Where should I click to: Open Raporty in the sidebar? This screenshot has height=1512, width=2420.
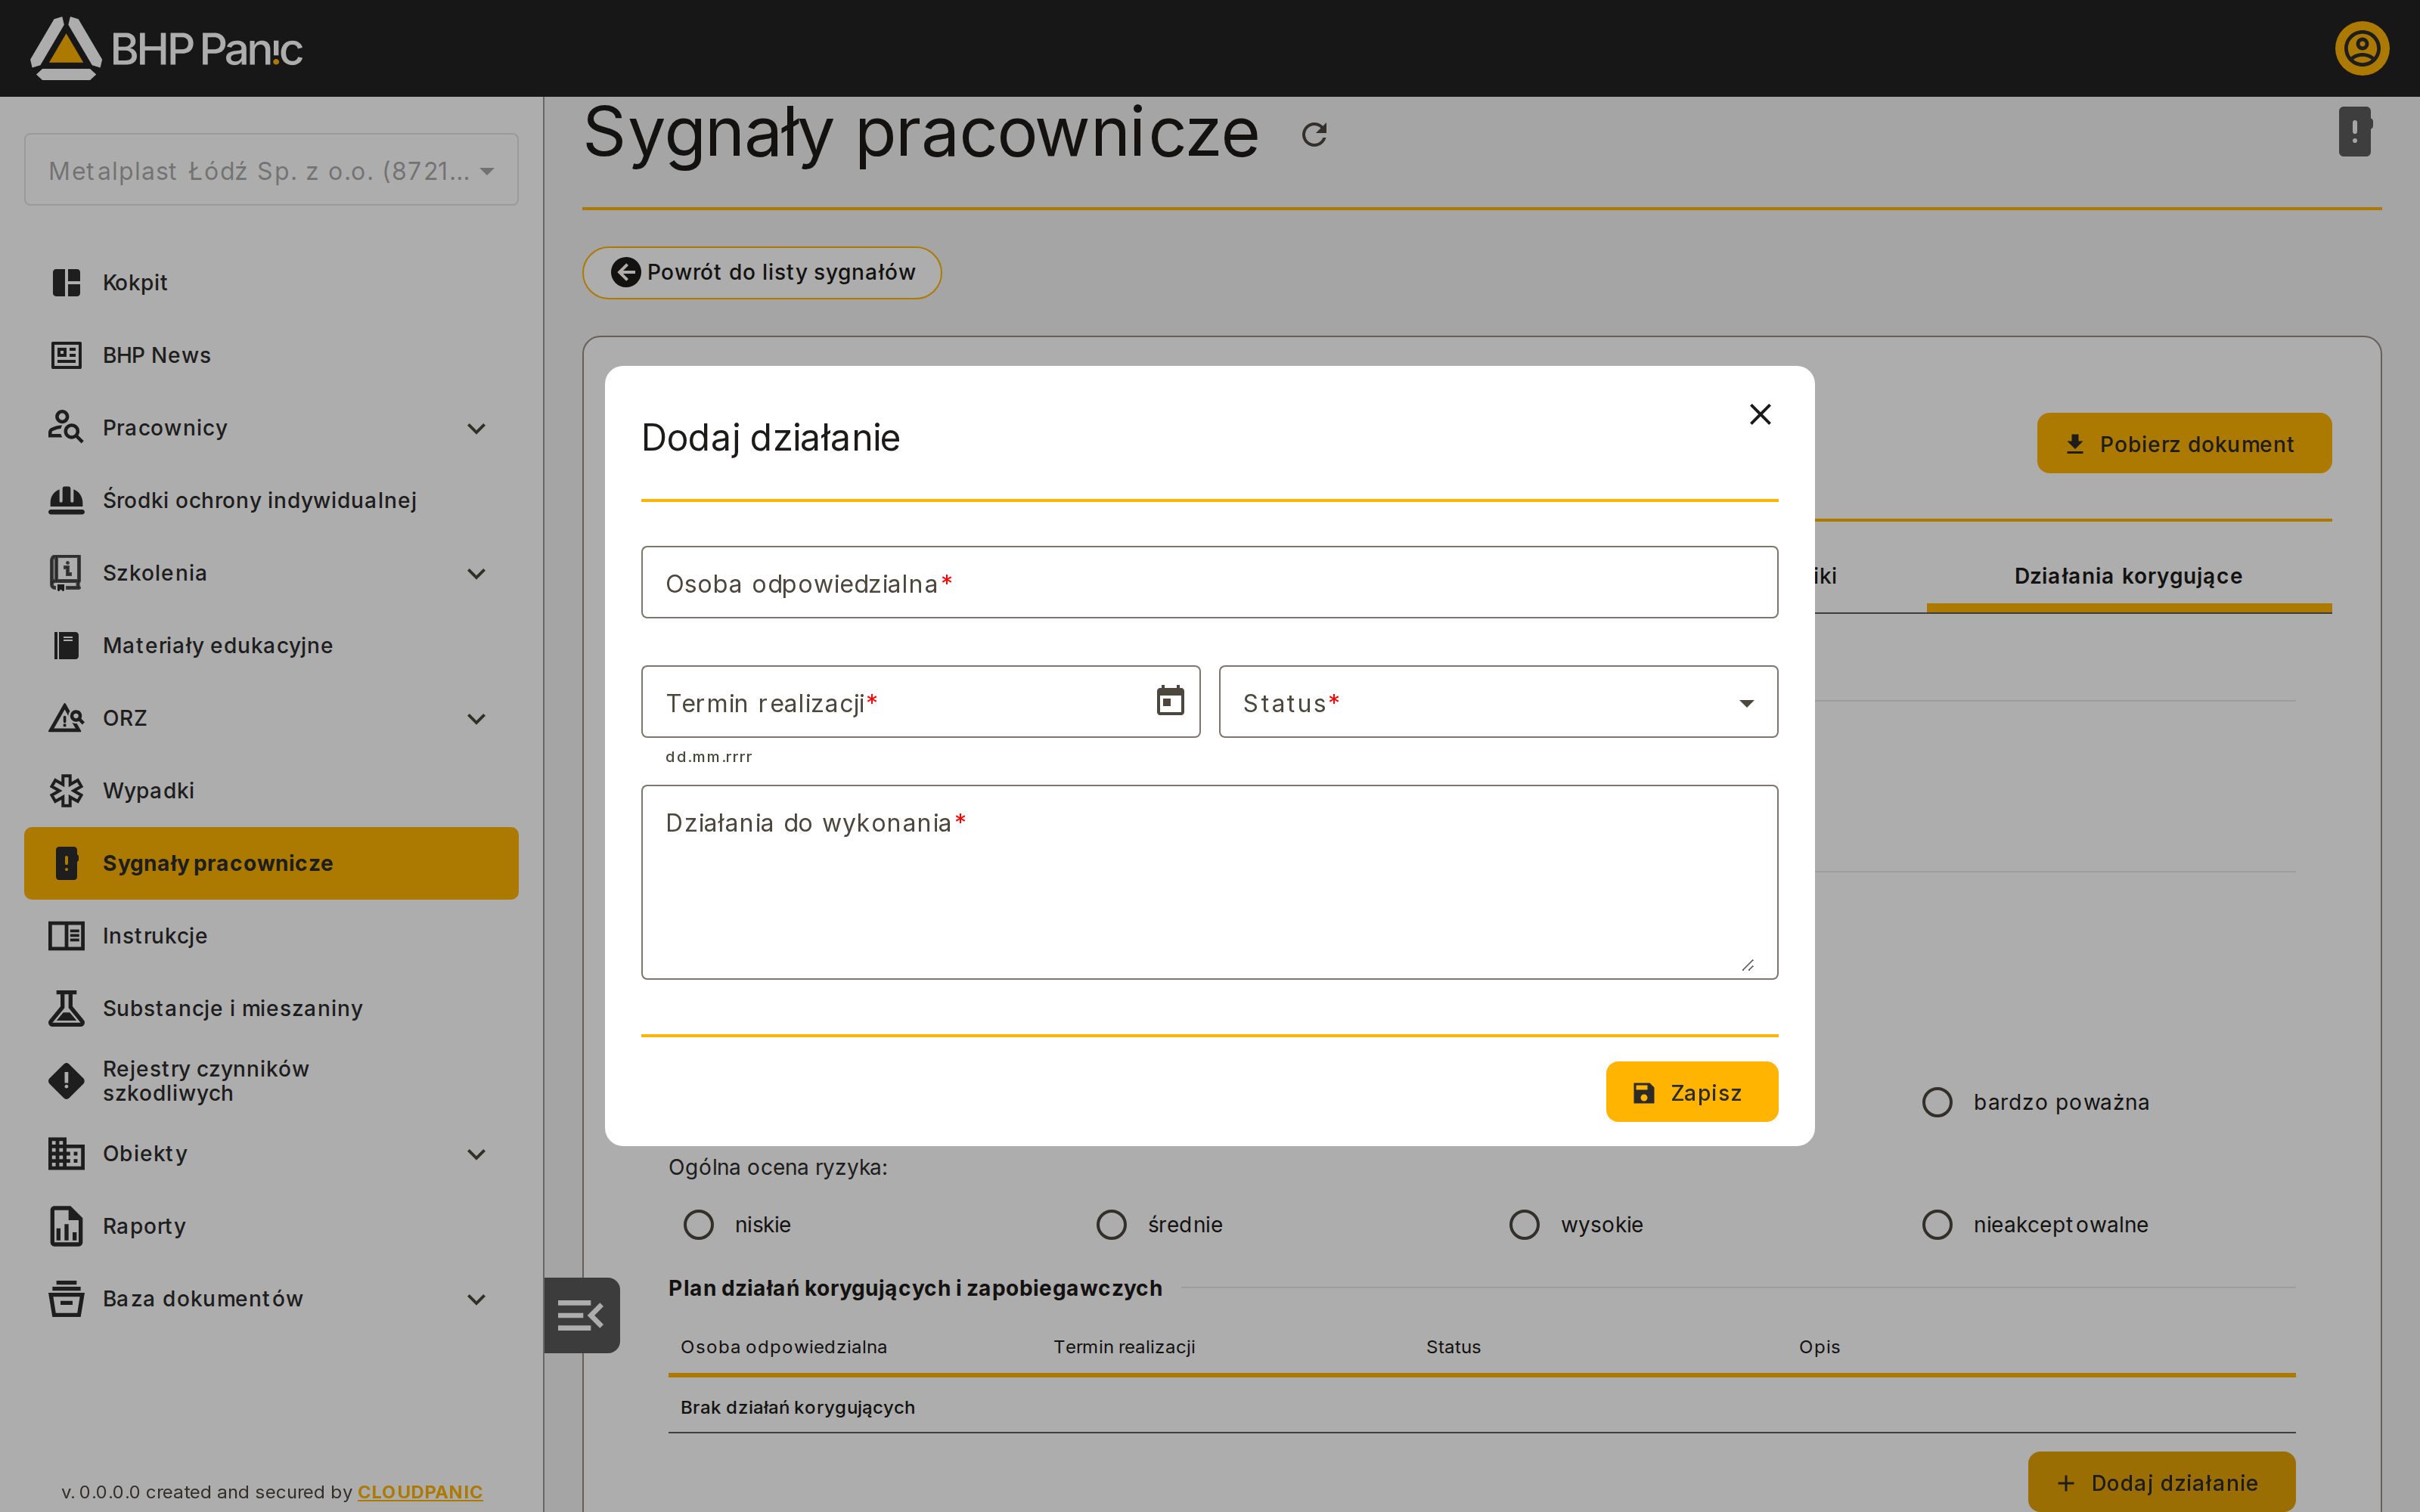coord(271,1226)
